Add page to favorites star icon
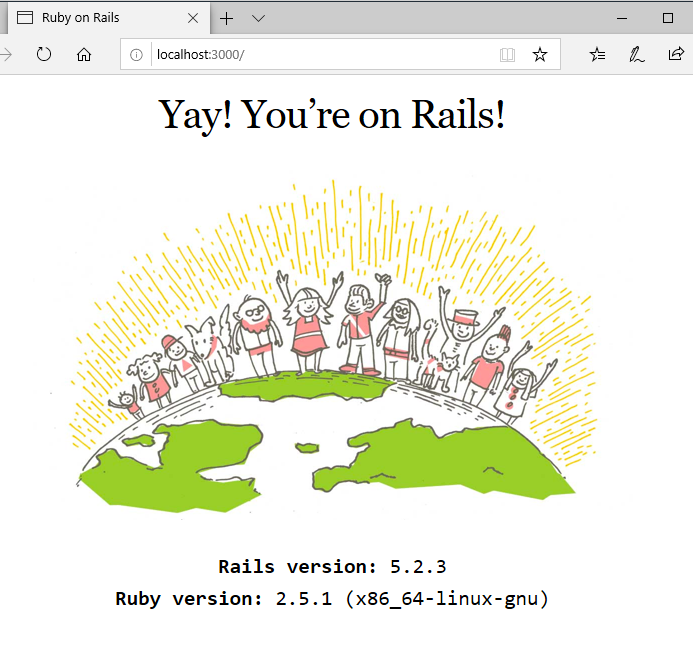The height and width of the screenshot is (651, 693). point(540,55)
